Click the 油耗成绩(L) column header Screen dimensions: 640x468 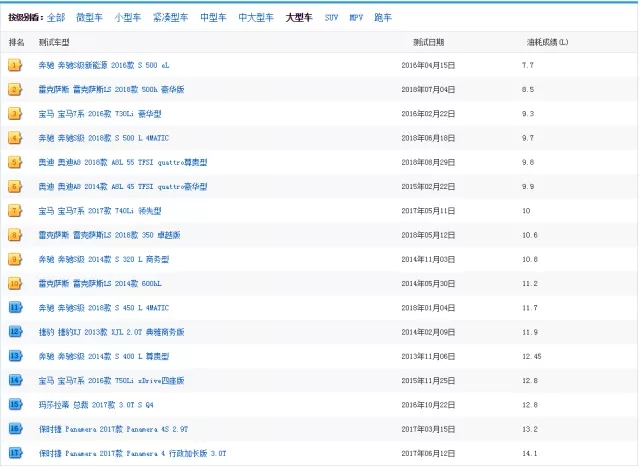[547, 42]
